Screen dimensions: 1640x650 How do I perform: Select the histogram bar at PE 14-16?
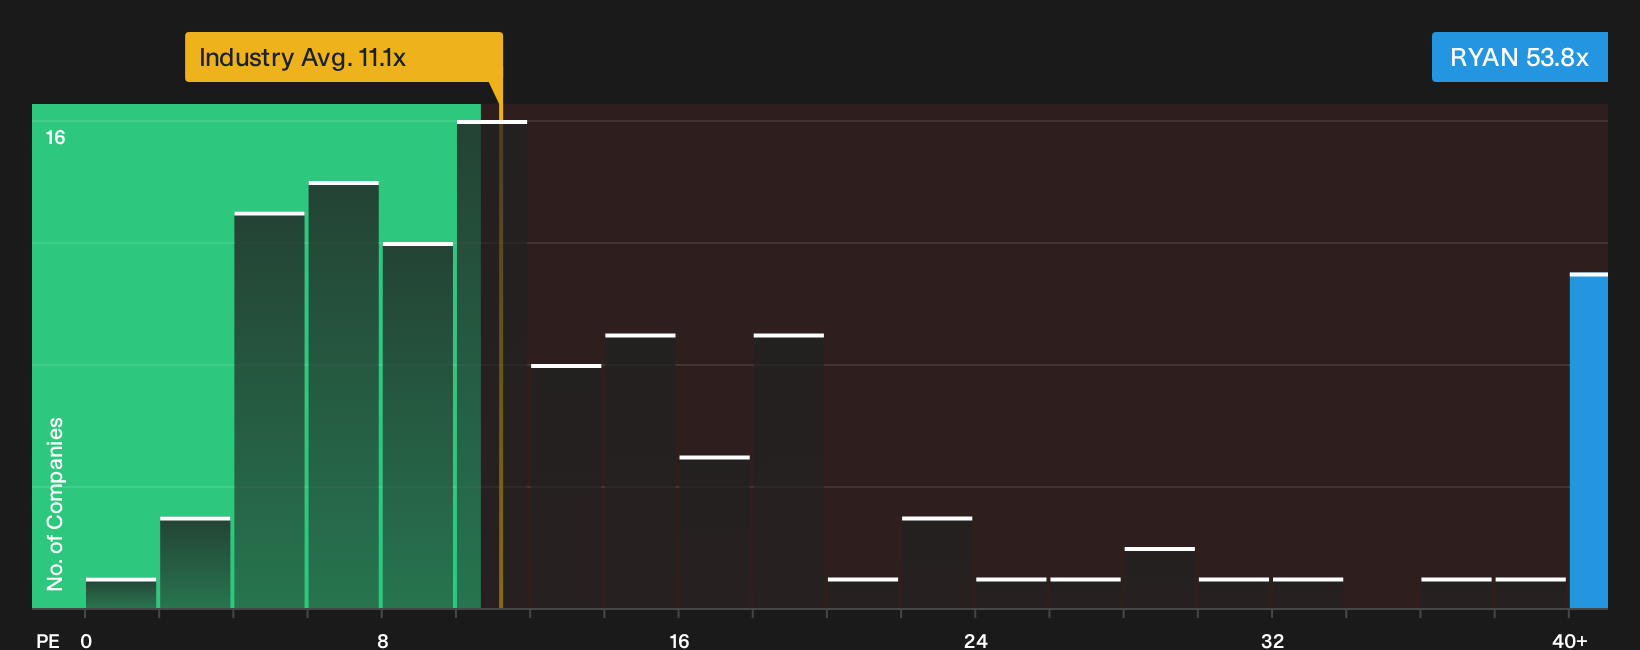tap(640, 471)
